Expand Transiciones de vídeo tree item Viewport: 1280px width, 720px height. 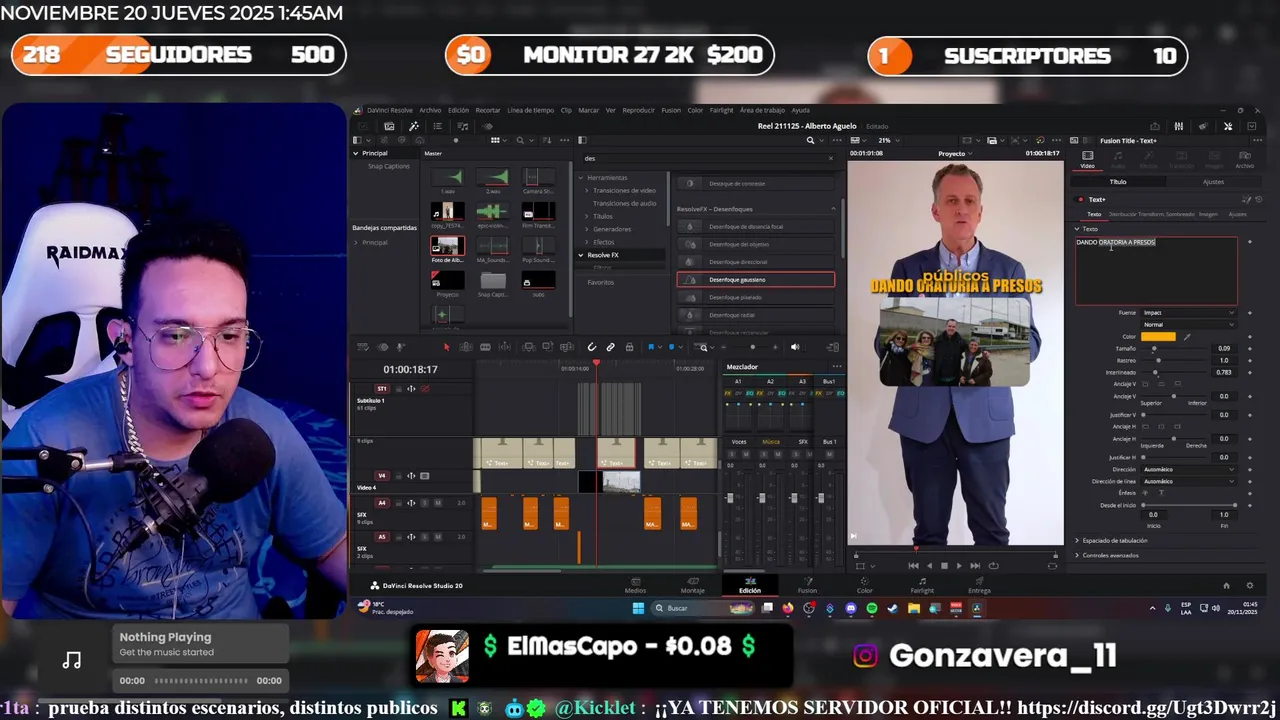[588, 190]
